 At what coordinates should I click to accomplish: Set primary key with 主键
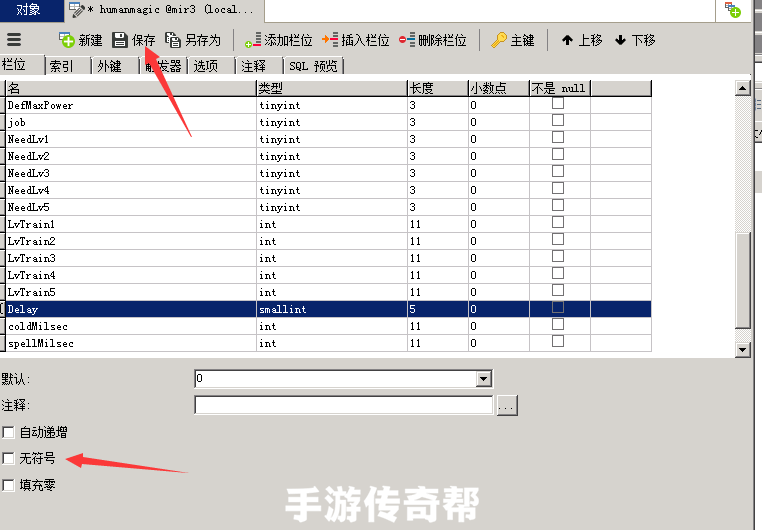tap(513, 40)
